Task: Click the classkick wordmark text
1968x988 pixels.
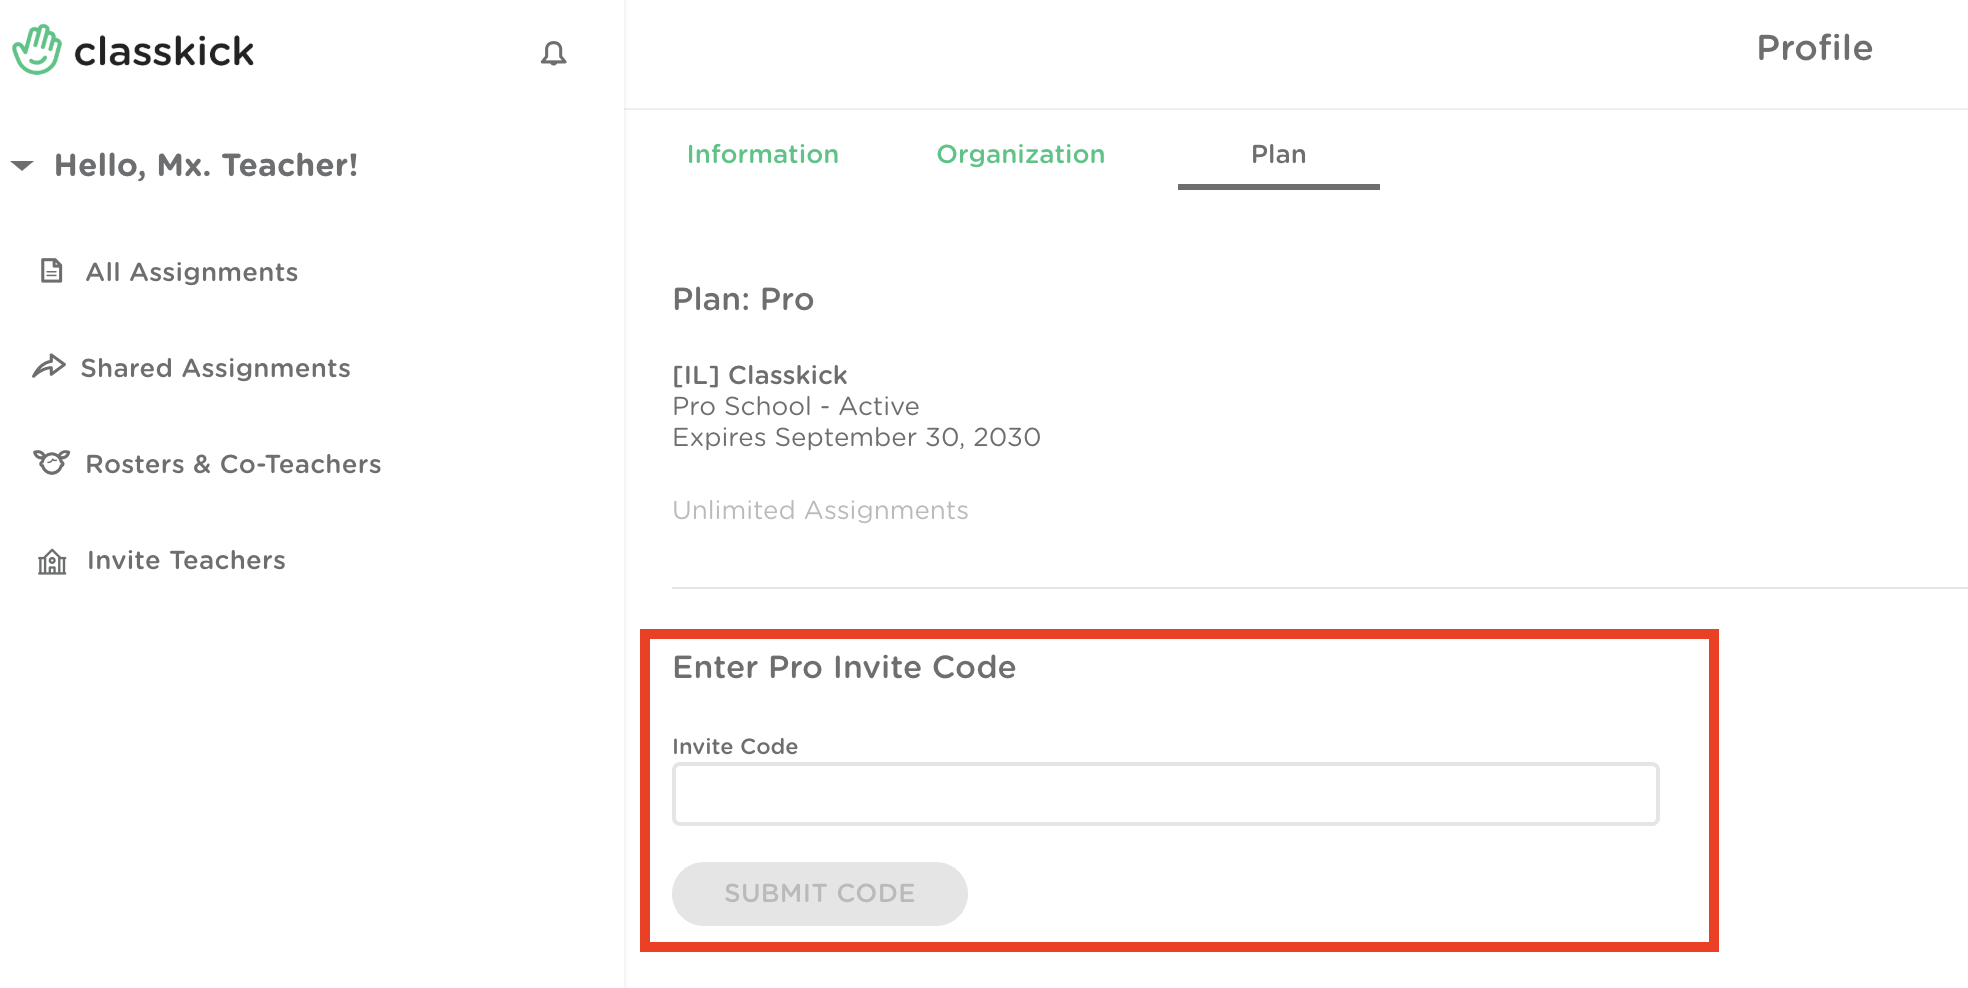Action: pos(164,52)
